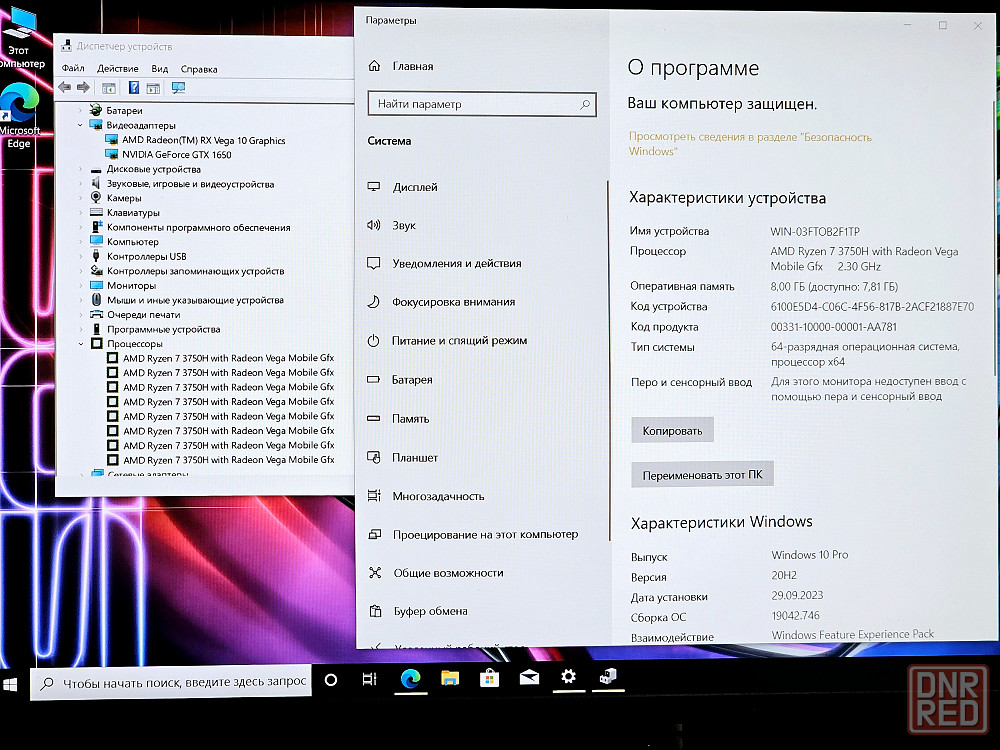Open the Звук settings section

(391, 225)
